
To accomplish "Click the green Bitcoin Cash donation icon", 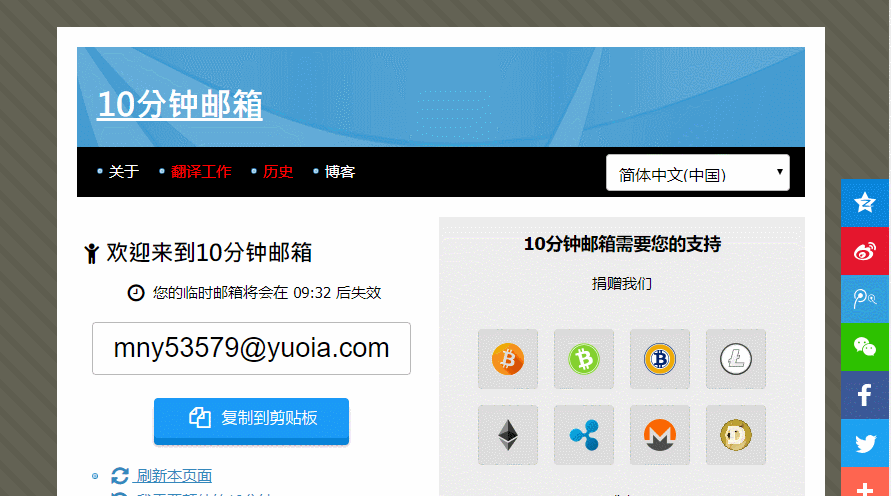I will click(x=584, y=359).
